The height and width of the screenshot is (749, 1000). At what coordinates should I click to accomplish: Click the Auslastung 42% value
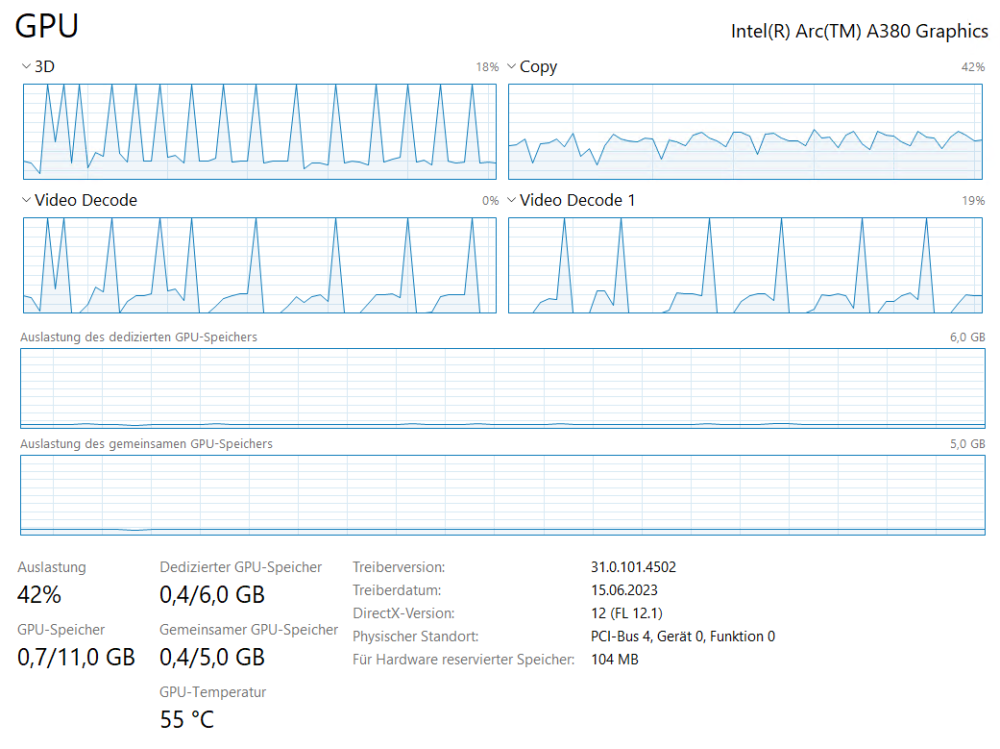tap(39, 595)
